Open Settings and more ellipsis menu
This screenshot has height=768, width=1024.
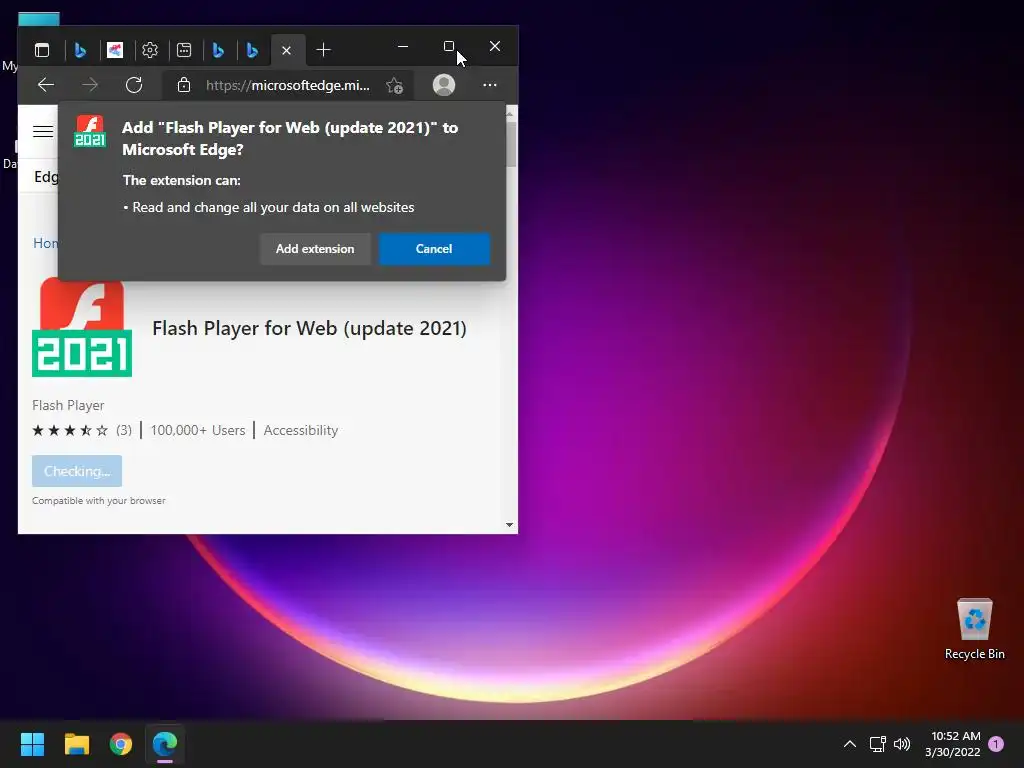(x=490, y=85)
